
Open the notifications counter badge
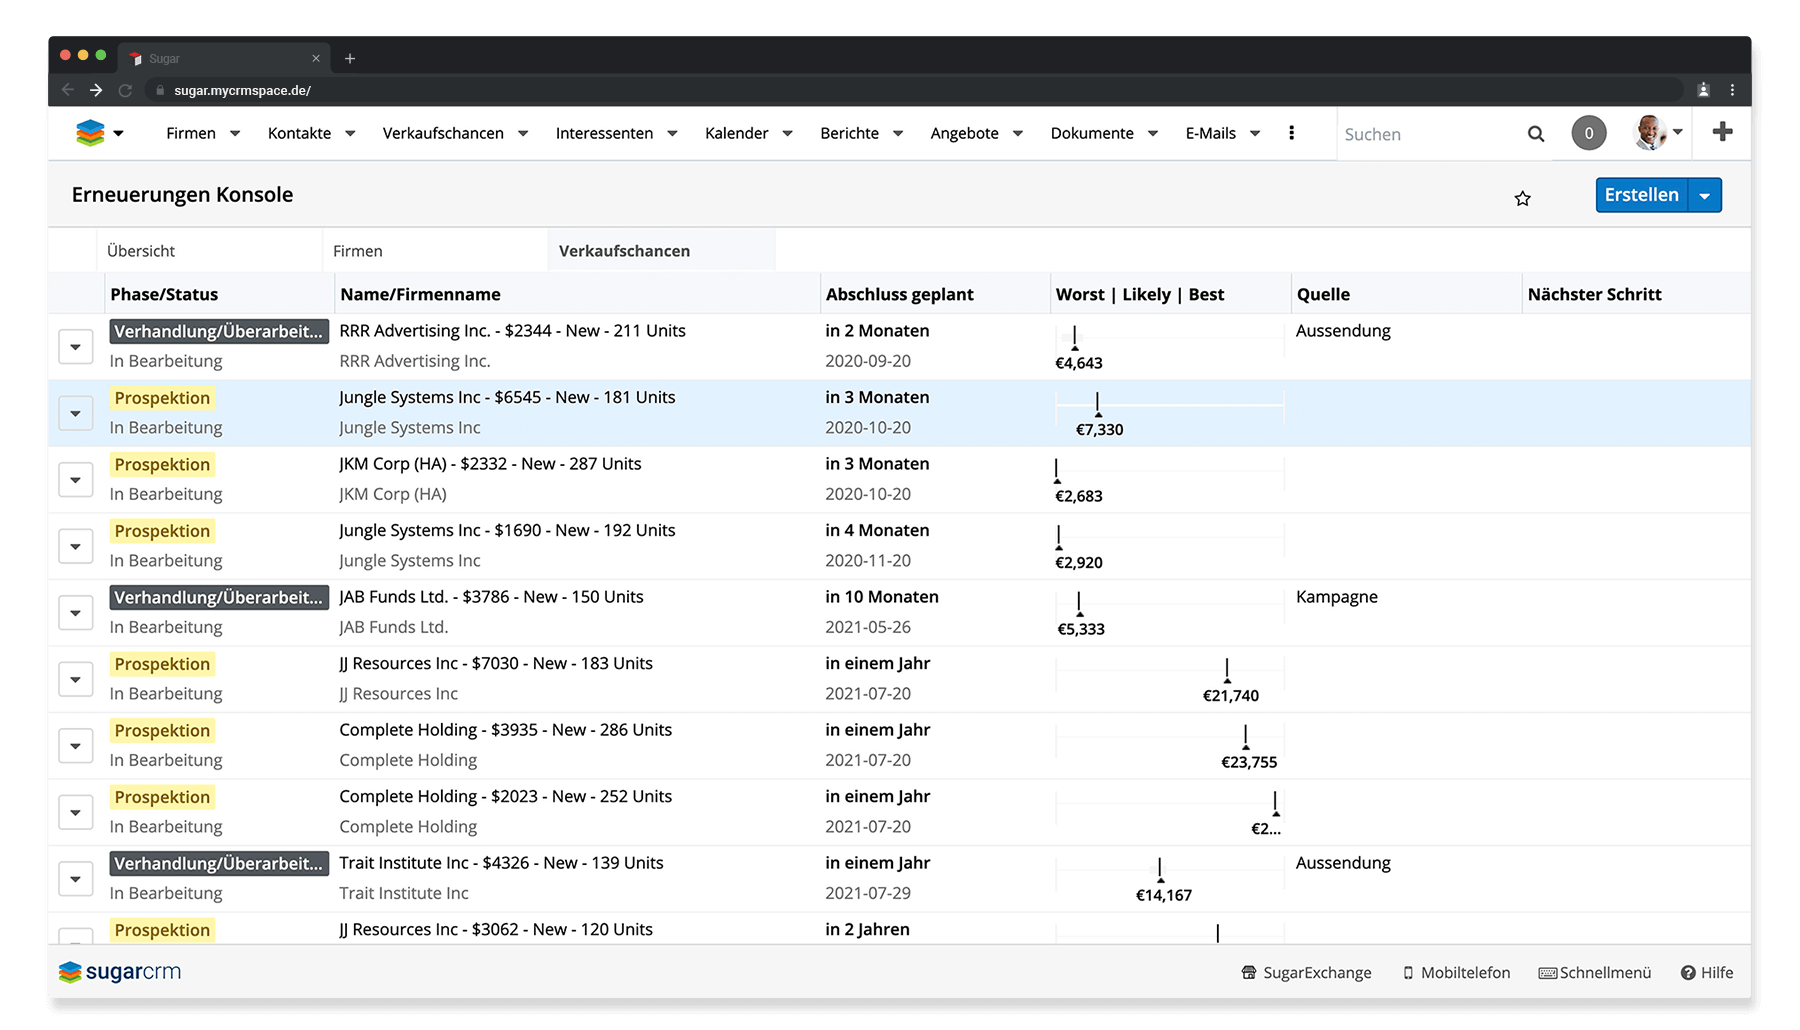(x=1588, y=133)
